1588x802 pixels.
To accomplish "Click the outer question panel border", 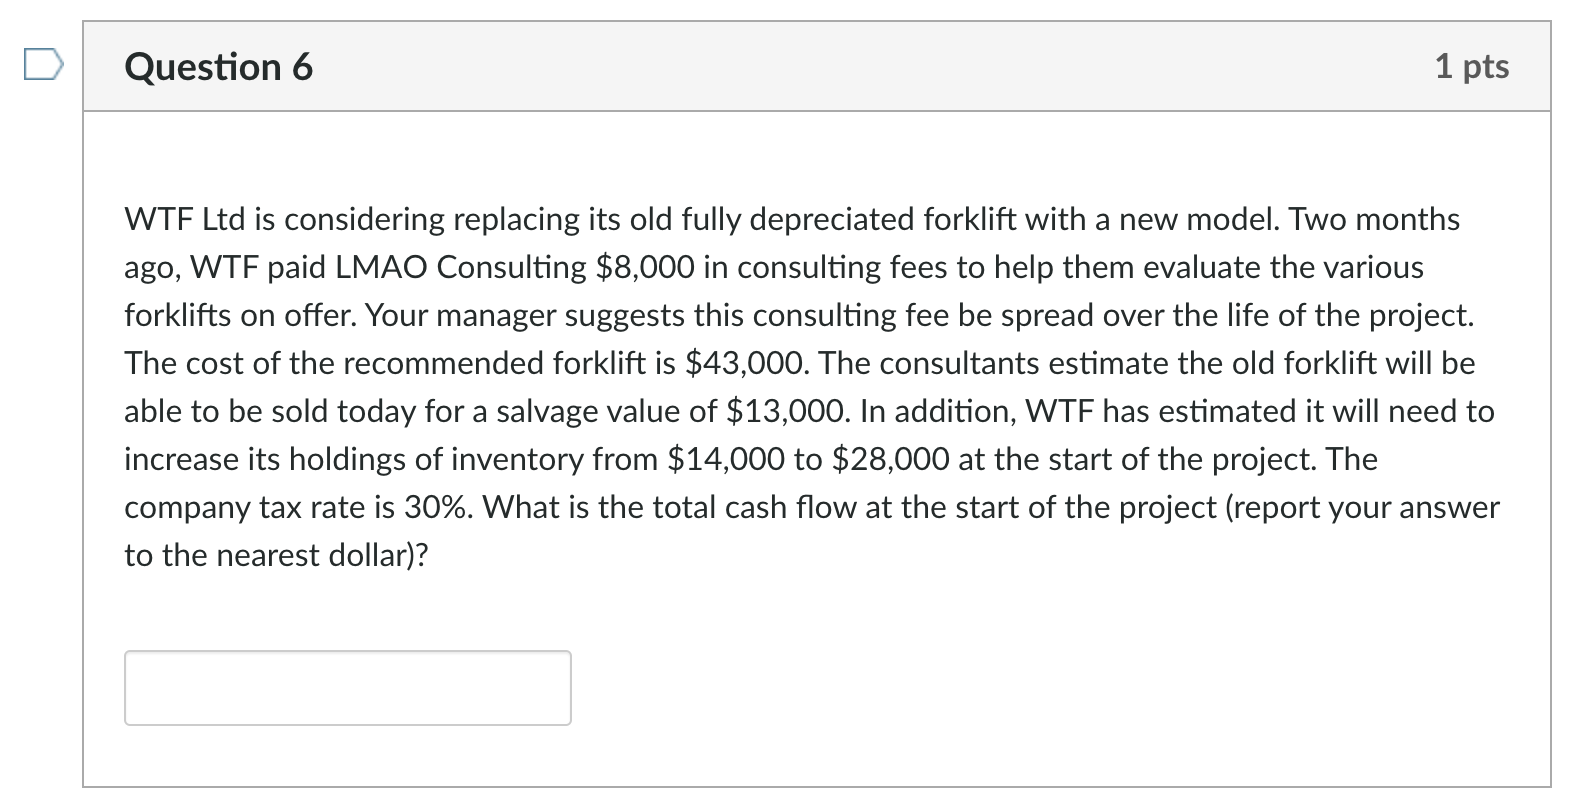I will [84, 400].
